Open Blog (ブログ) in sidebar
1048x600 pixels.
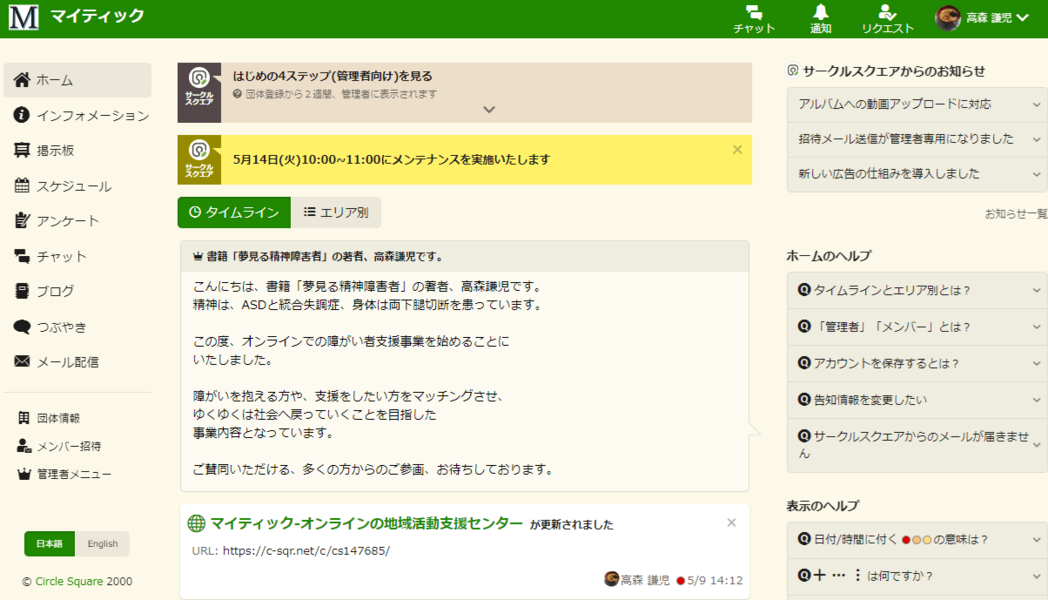tap(55, 291)
